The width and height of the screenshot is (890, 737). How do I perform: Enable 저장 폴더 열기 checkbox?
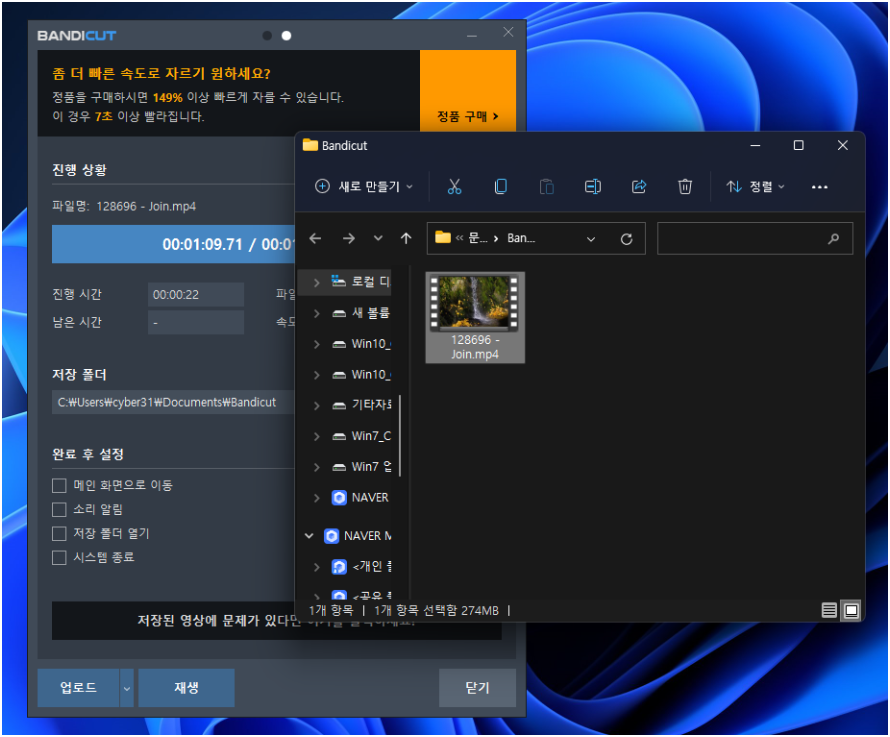click(59, 534)
